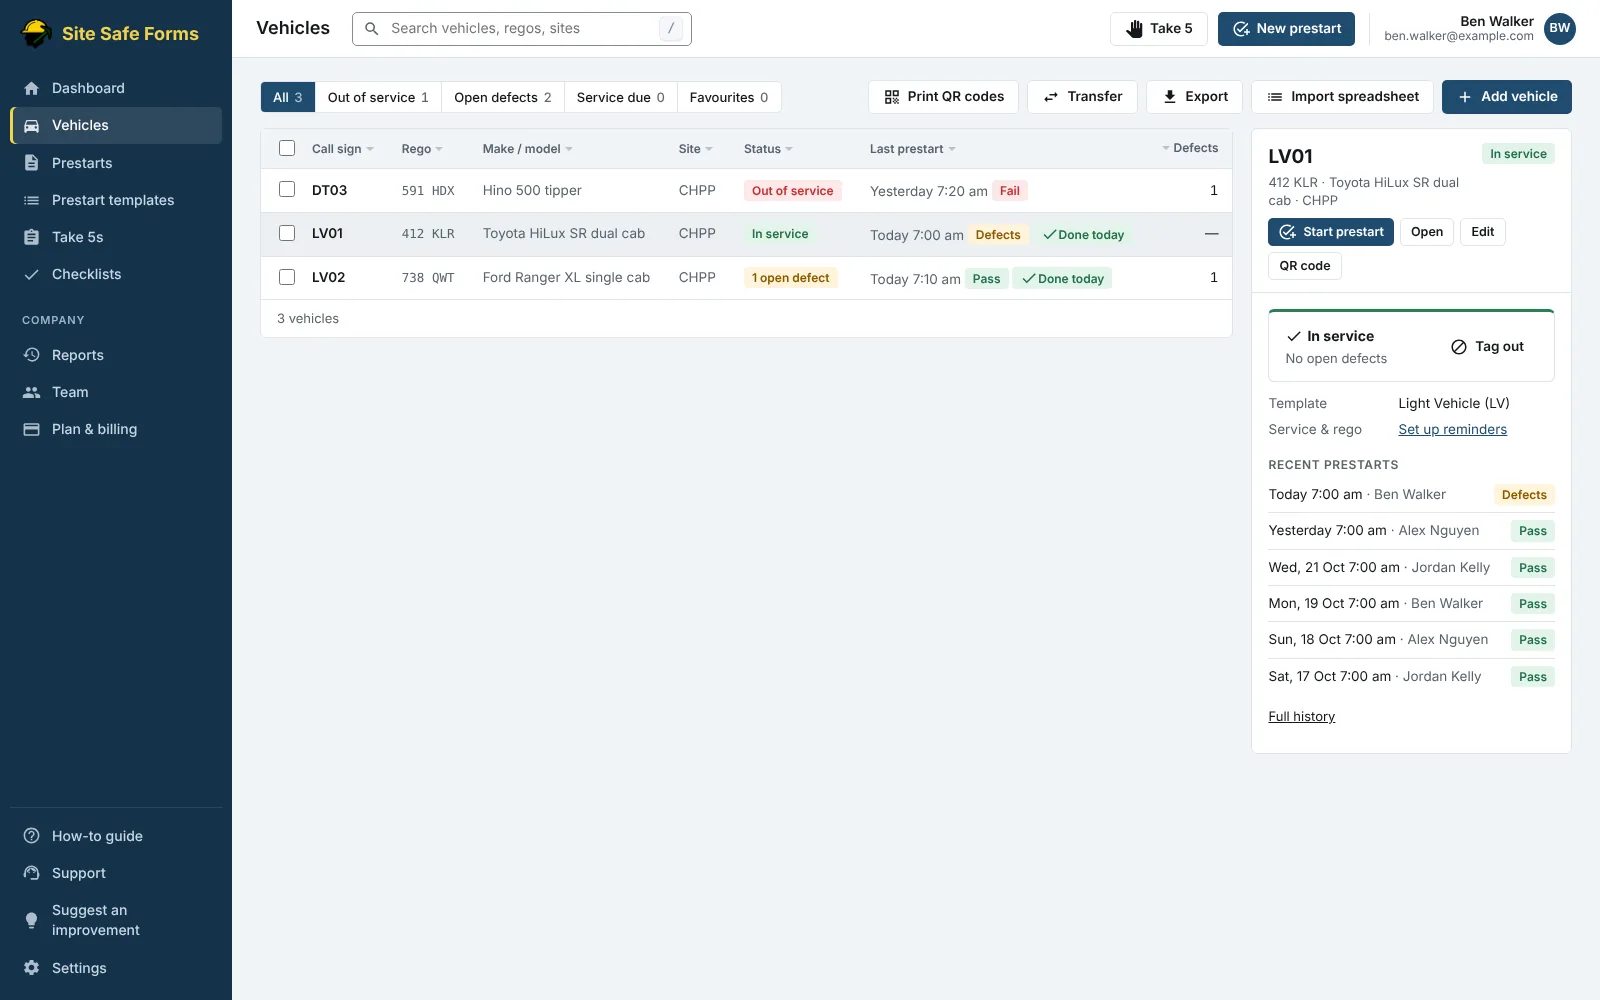Filter by Open defects tab
1600x1000 pixels.
503,97
